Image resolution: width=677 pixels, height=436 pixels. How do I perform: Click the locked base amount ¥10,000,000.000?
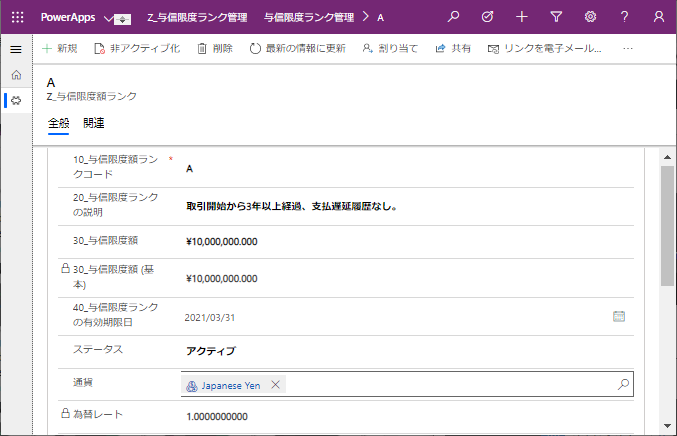pyautogui.click(x=222, y=279)
